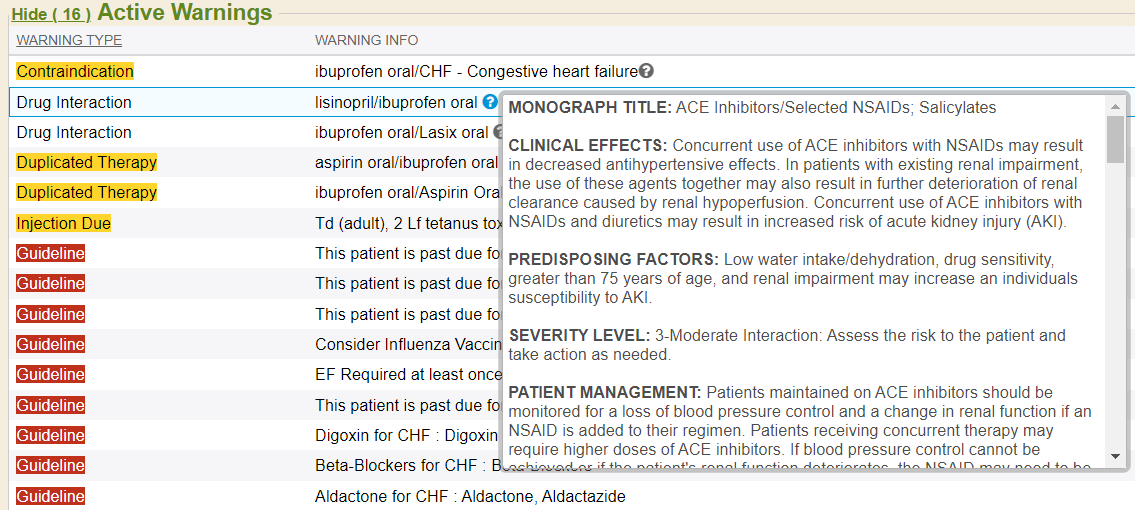1135x510 pixels.
Task: Click monograph scrollbar down arrow
Action: tap(1115, 456)
